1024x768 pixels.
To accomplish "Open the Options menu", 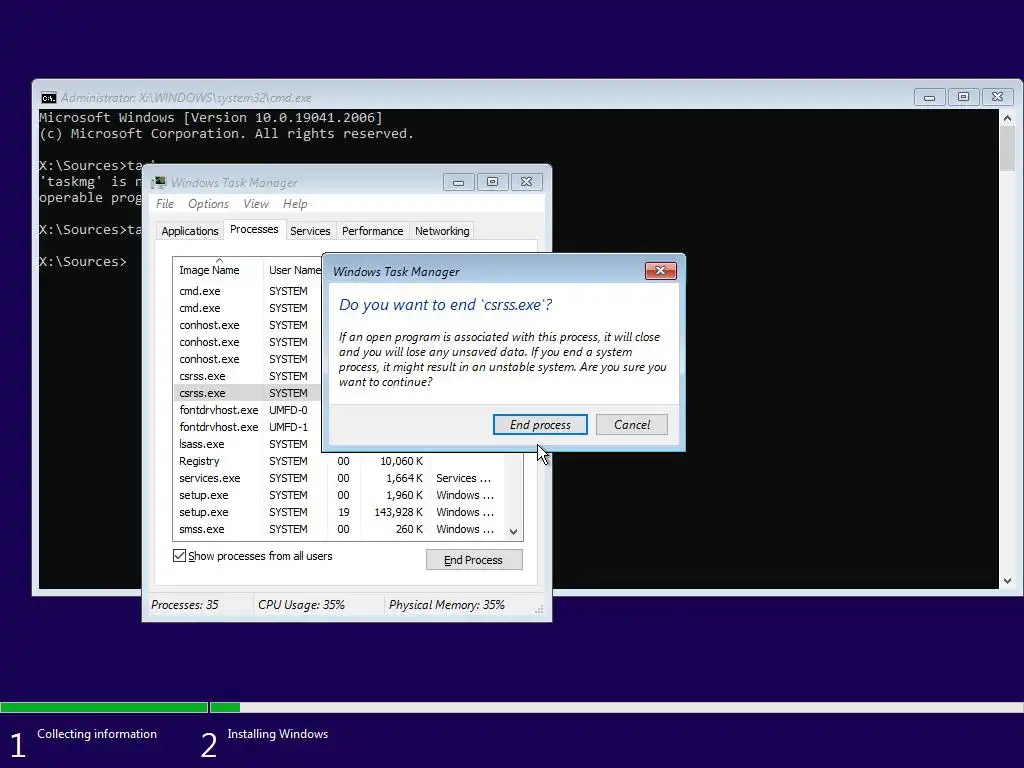I will click(208, 204).
